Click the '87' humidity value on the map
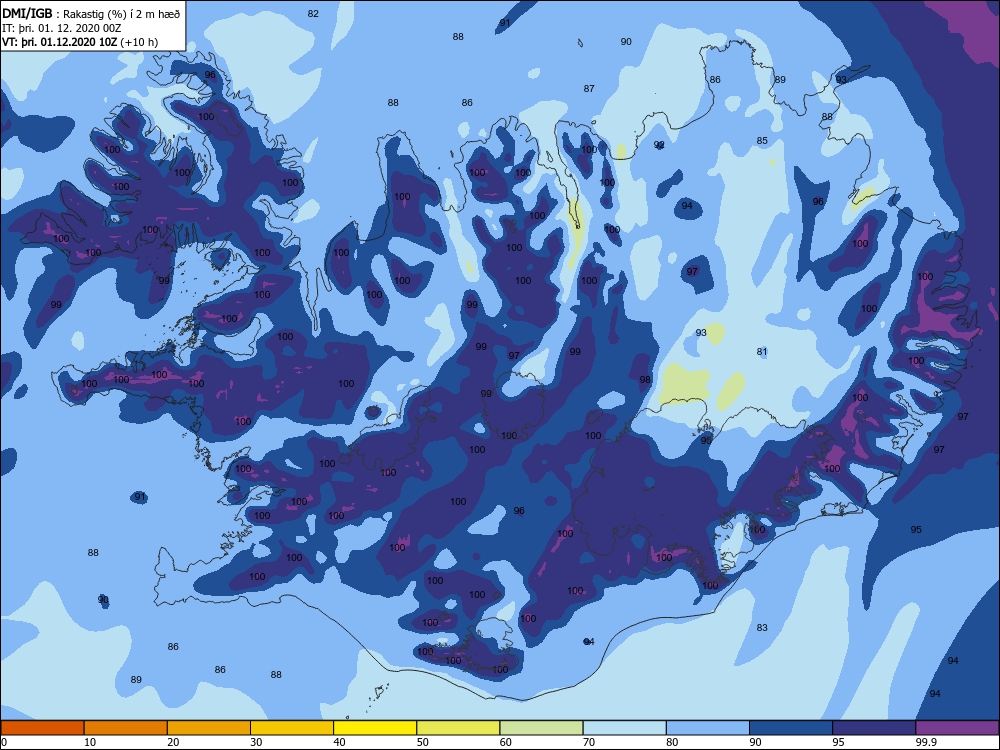The height and width of the screenshot is (750, 1000). (589, 89)
